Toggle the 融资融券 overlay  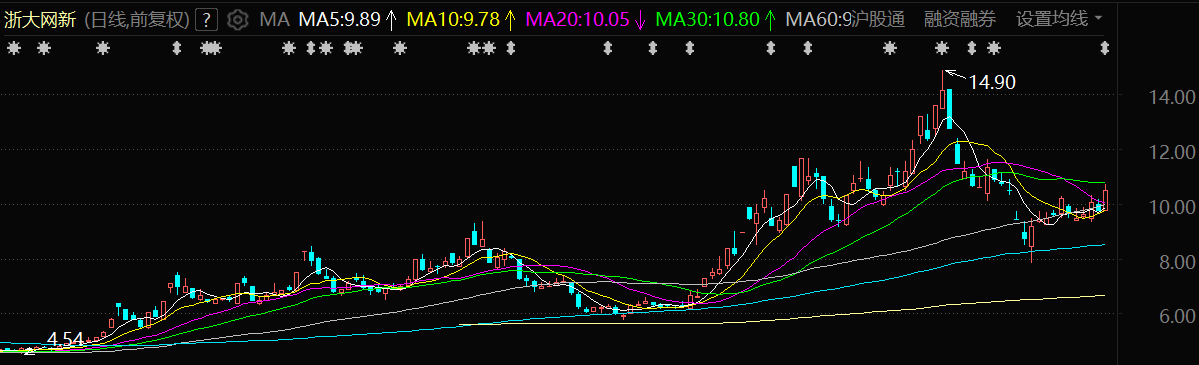[x=960, y=19]
